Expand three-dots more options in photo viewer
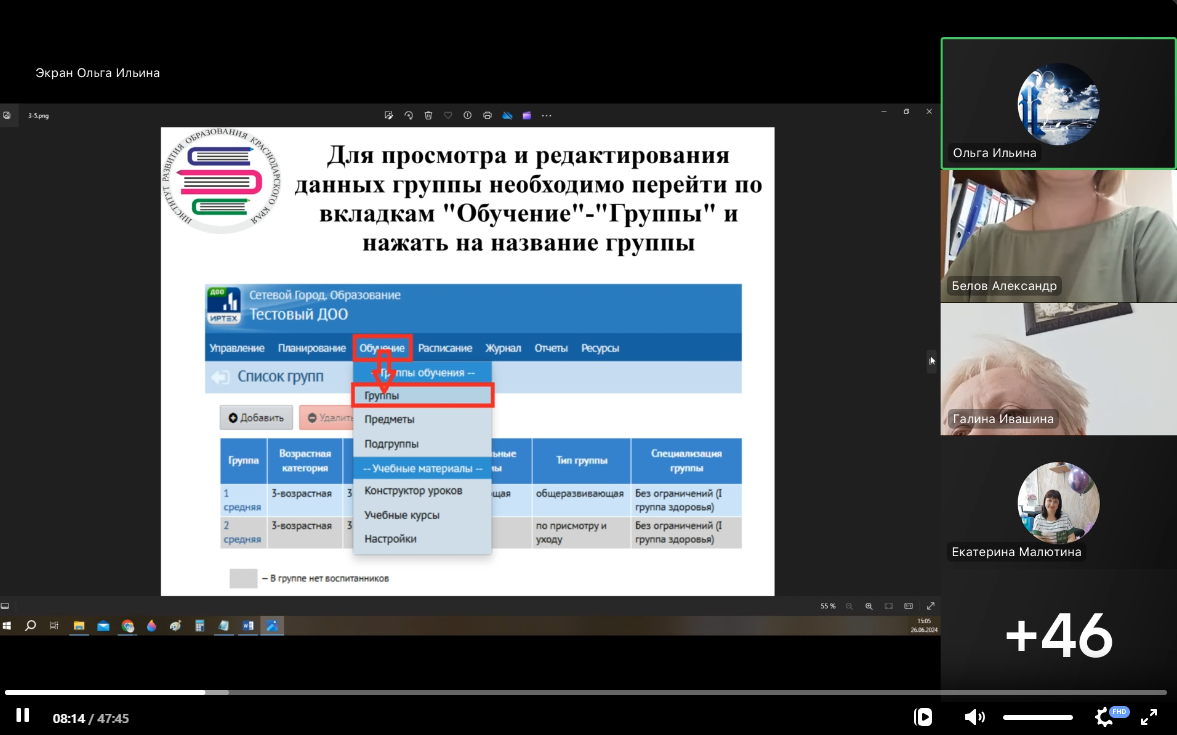The width and height of the screenshot is (1177, 735). [546, 115]
